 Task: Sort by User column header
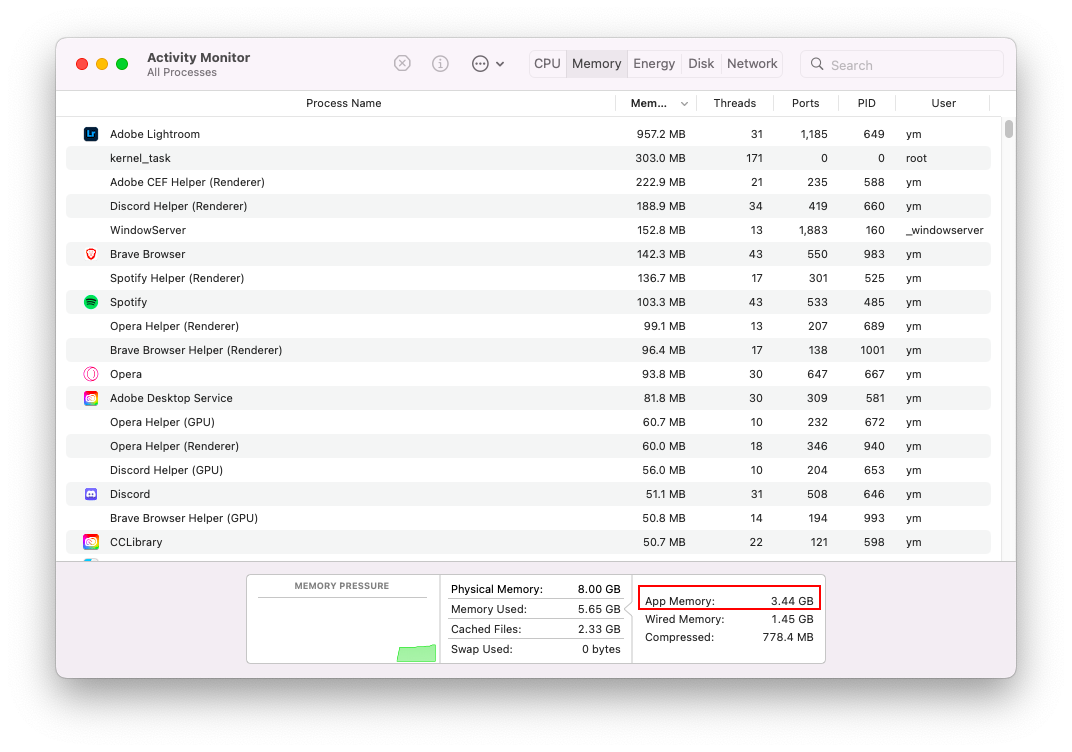click(x=943, y=103)
